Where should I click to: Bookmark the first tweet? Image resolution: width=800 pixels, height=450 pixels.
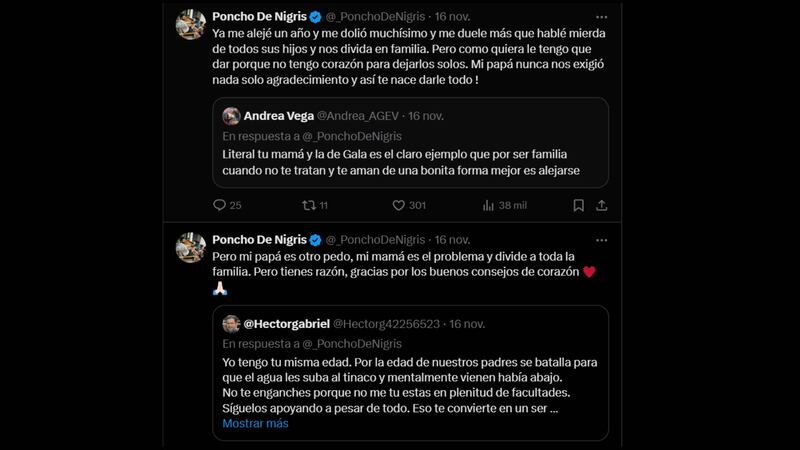tap(578, 206)
